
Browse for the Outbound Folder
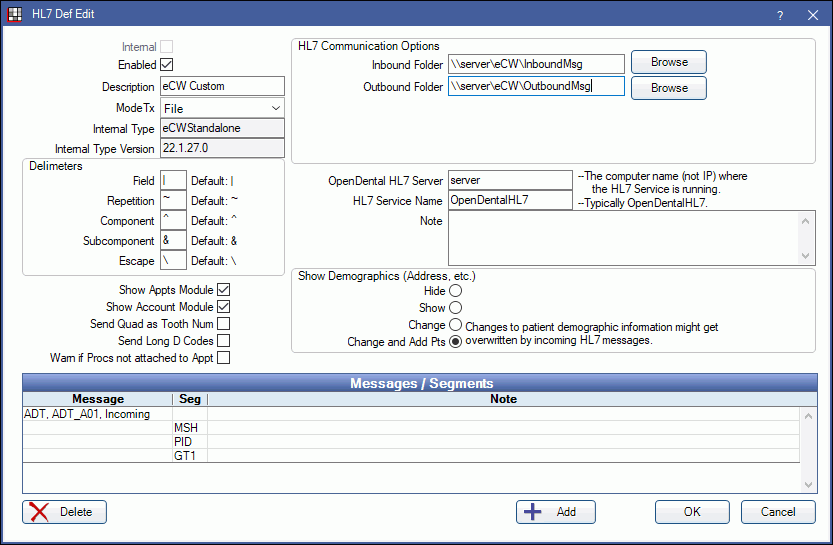coord(668,88)
